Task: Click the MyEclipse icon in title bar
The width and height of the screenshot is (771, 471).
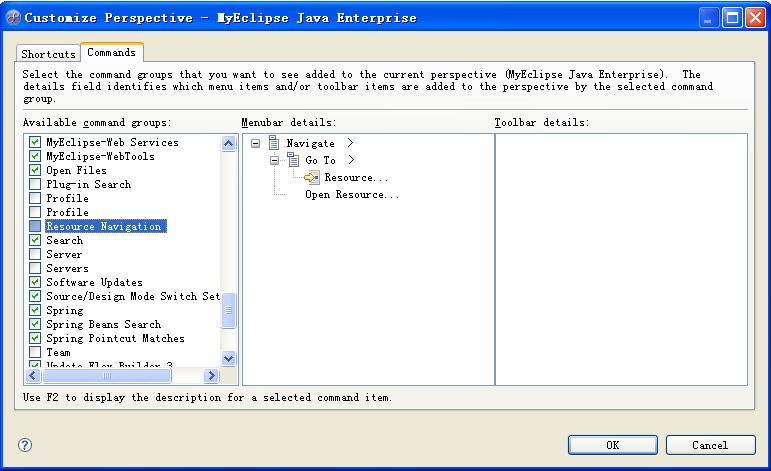Action: (13, 18)
